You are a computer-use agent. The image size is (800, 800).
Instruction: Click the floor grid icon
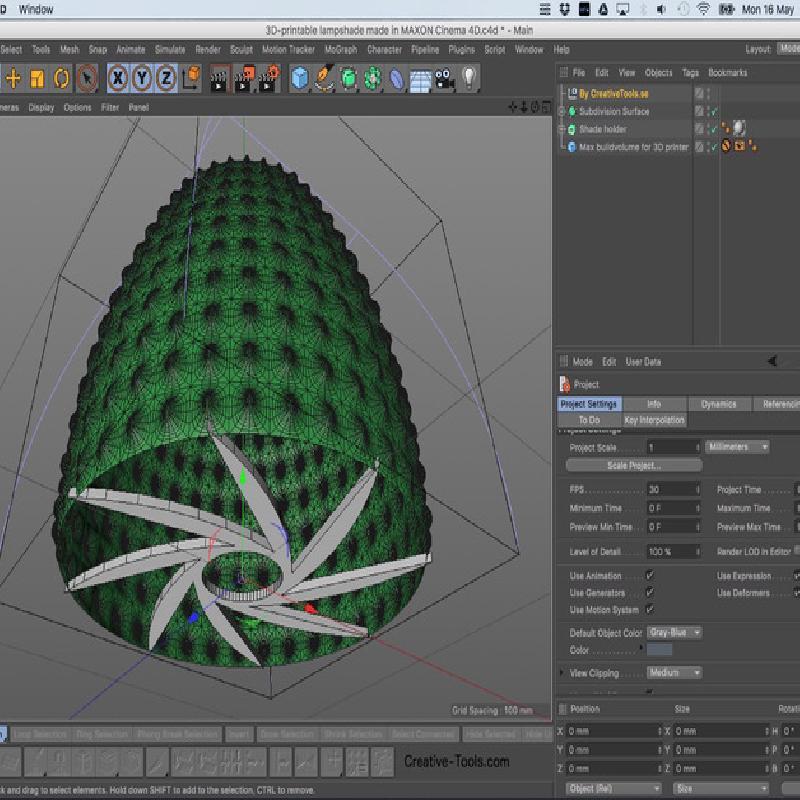click(x=420, y=78)
